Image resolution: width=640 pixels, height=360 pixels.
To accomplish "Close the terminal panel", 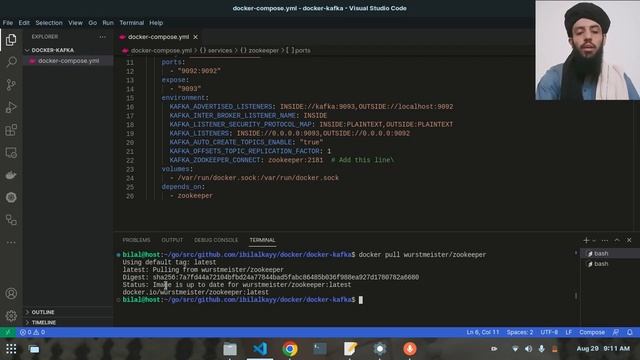I will [629, 240].
